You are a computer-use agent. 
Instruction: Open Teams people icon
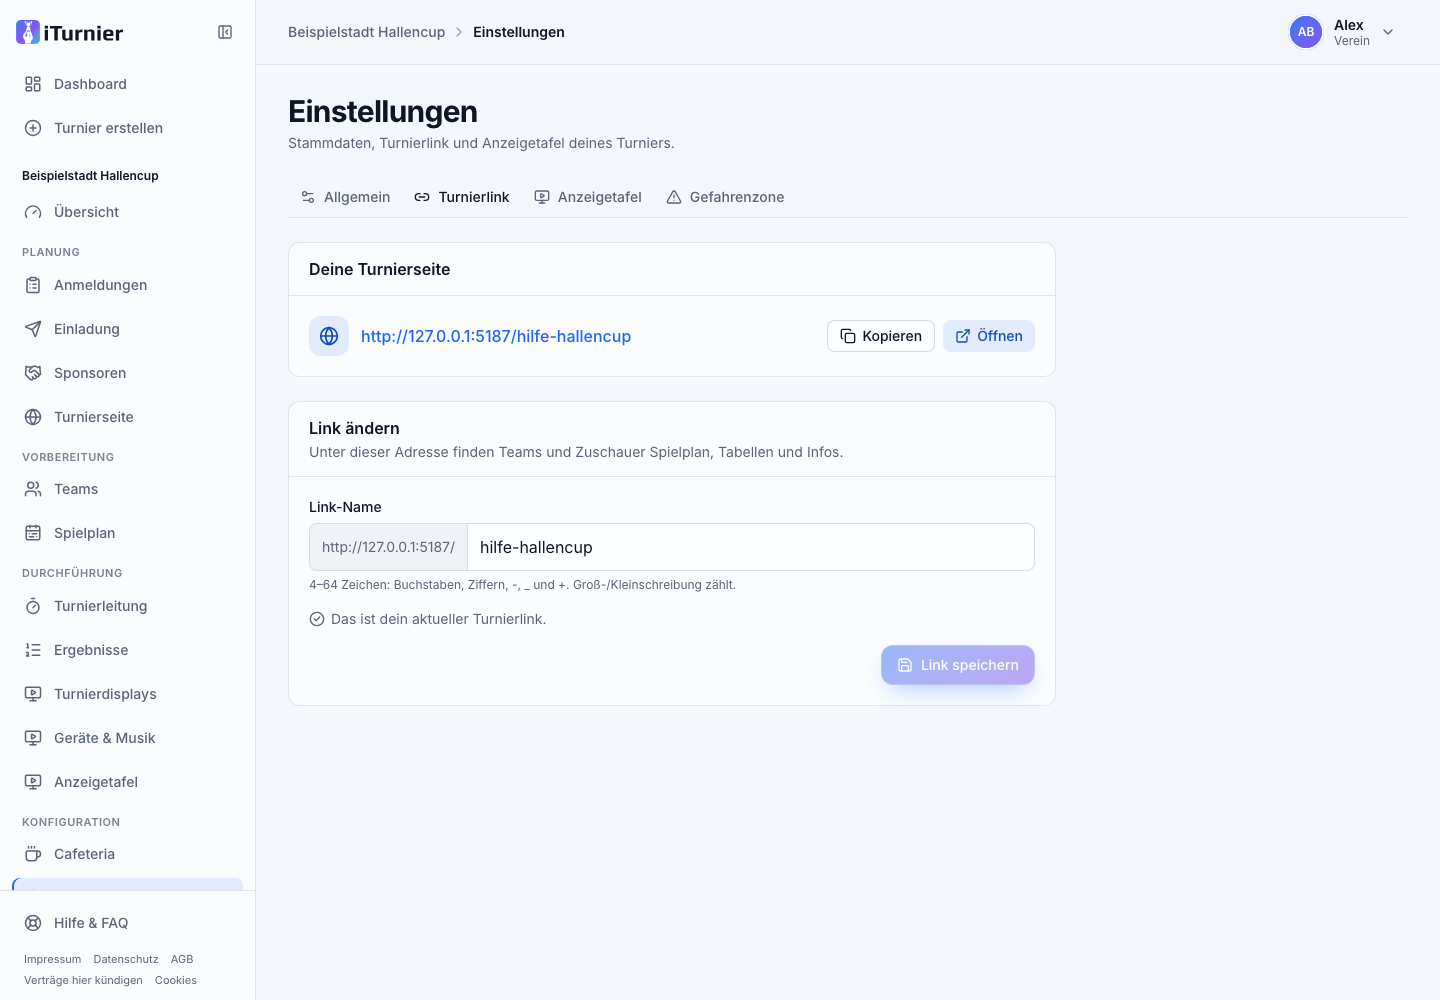coord(33,489)
